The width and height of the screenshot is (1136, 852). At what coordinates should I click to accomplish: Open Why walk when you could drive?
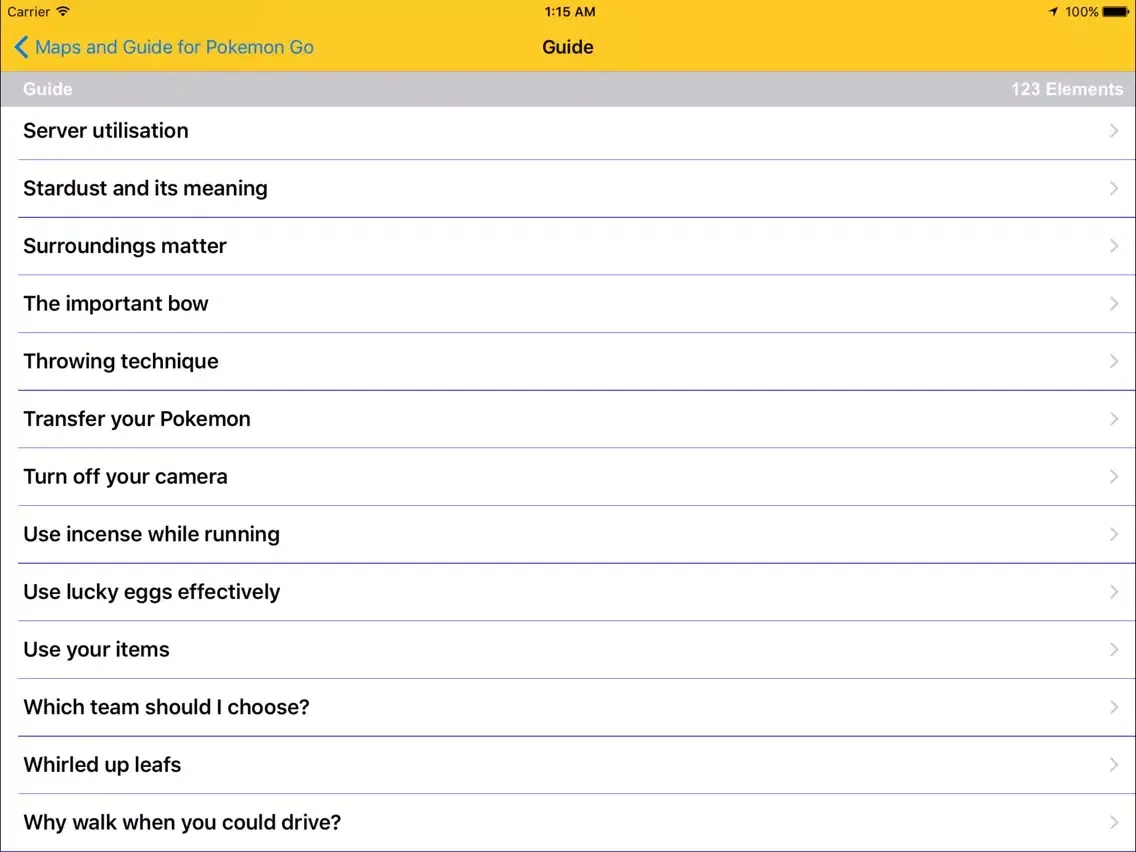click(182, 823)
